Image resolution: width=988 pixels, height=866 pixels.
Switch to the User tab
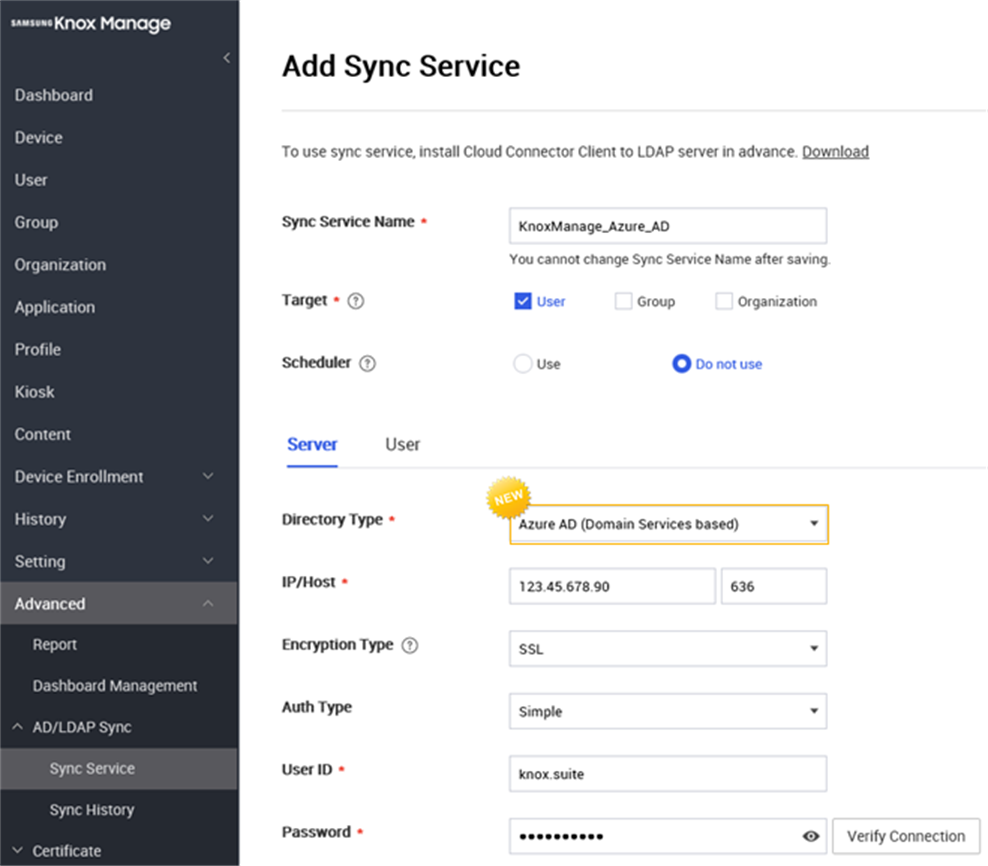click(x=403, y=445)
